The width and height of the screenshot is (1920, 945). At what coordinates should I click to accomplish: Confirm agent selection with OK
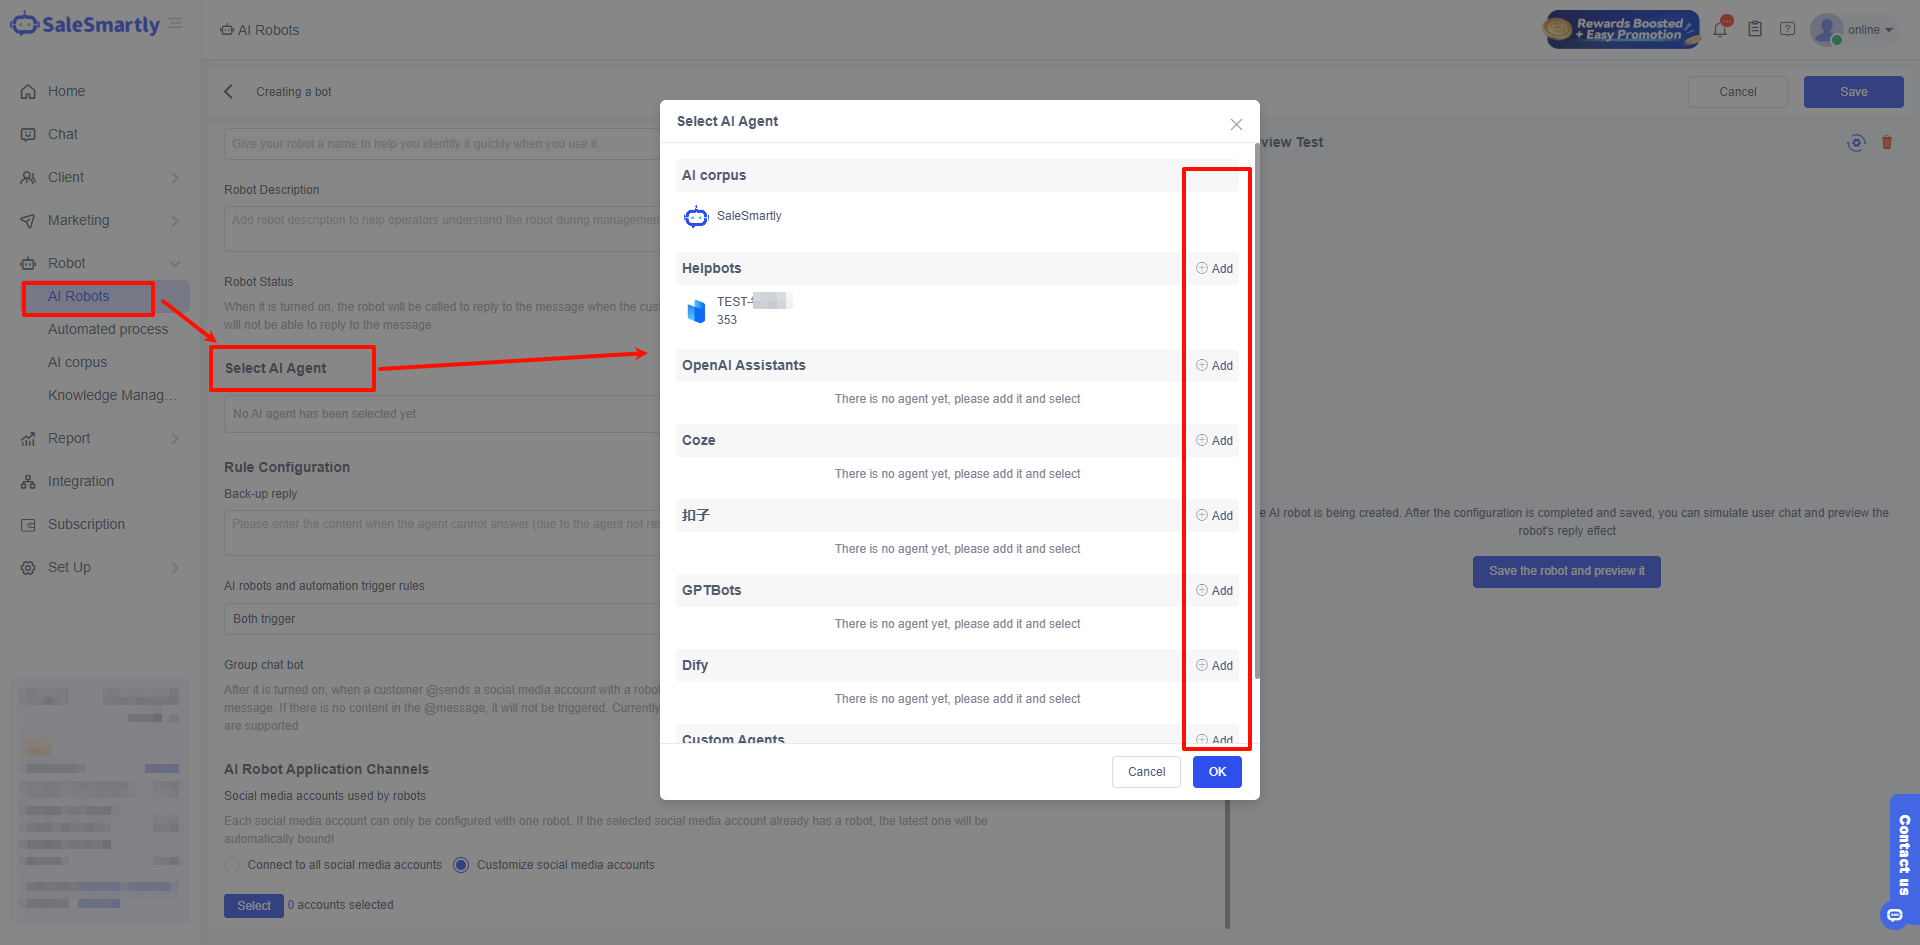click(1217, 771)
